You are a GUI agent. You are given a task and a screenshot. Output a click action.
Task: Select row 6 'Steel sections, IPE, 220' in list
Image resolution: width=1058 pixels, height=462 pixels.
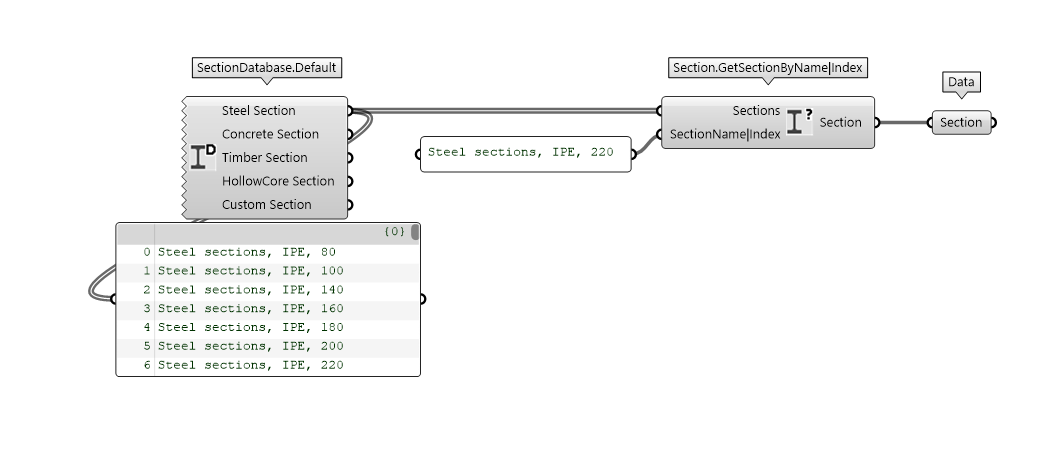(x=250, y=366)
